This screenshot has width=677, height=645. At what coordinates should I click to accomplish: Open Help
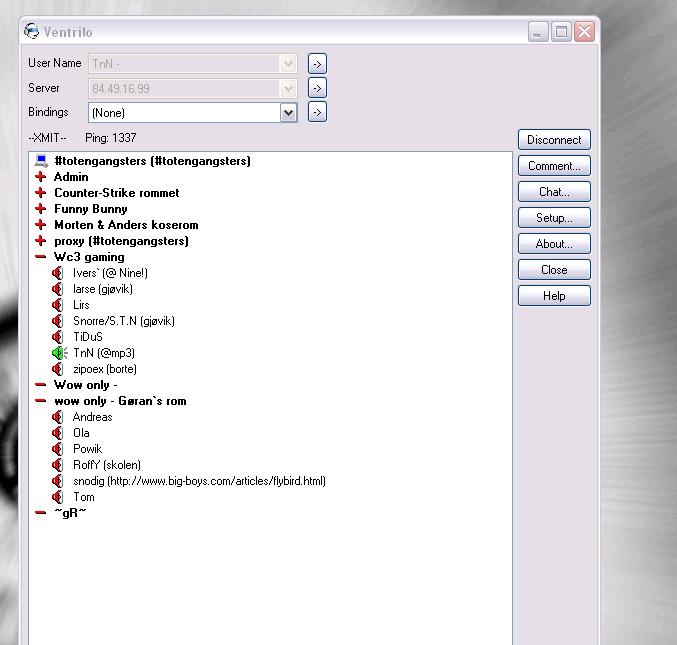click(x=554, y=296)
